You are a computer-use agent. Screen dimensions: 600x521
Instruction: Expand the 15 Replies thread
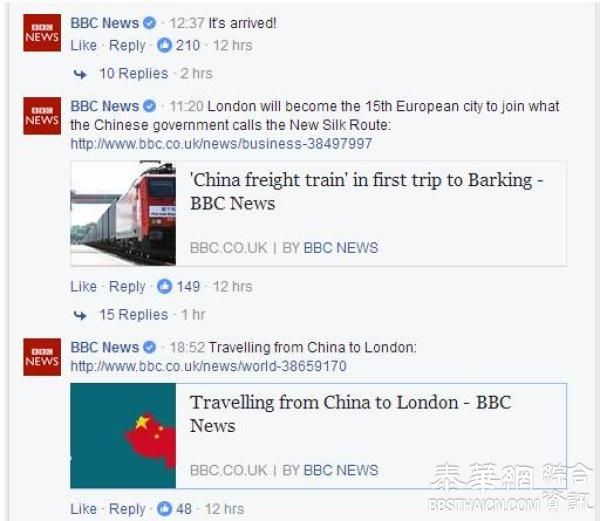134,315
